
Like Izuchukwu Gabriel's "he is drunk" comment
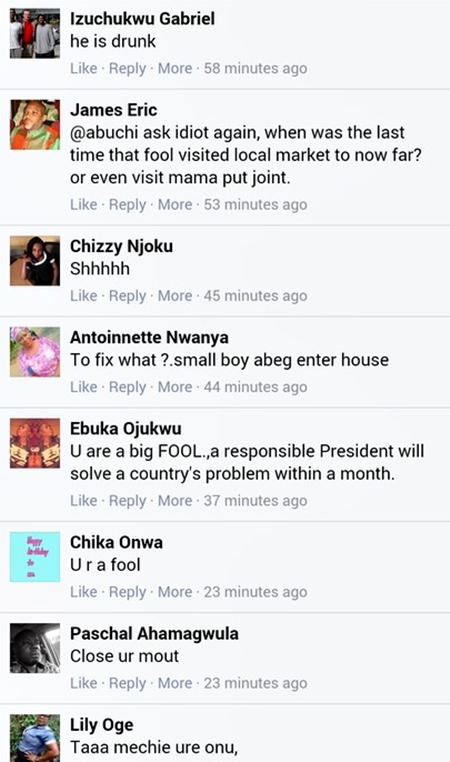84,69
